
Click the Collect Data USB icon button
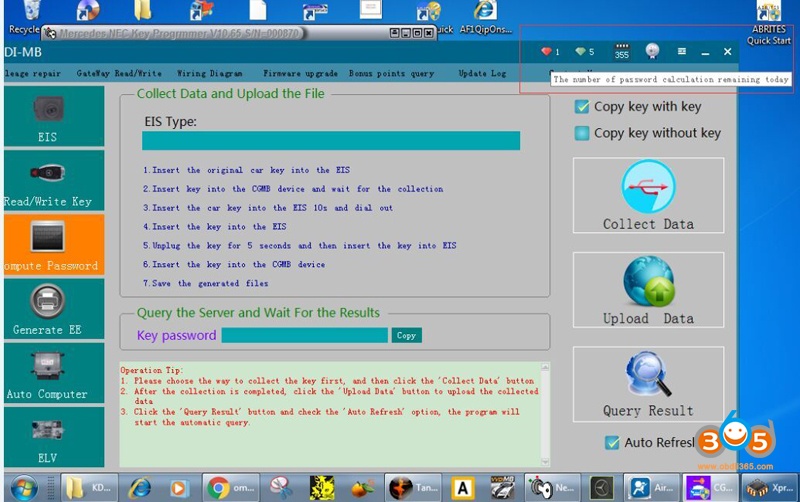tap(648, 195)
